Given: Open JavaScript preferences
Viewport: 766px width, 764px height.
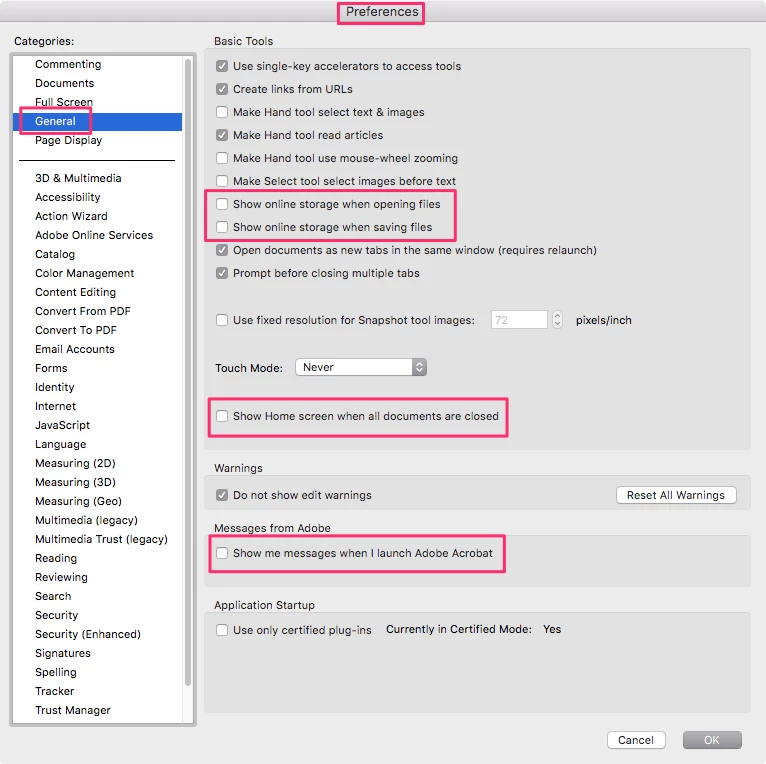Looking at the screenshot, I should point(63,425).
